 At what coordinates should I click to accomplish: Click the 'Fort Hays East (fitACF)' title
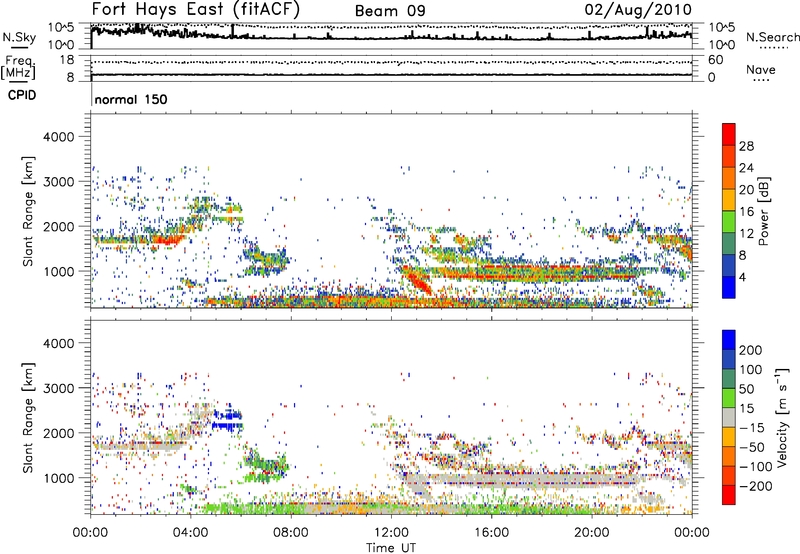tap(195, 9)
